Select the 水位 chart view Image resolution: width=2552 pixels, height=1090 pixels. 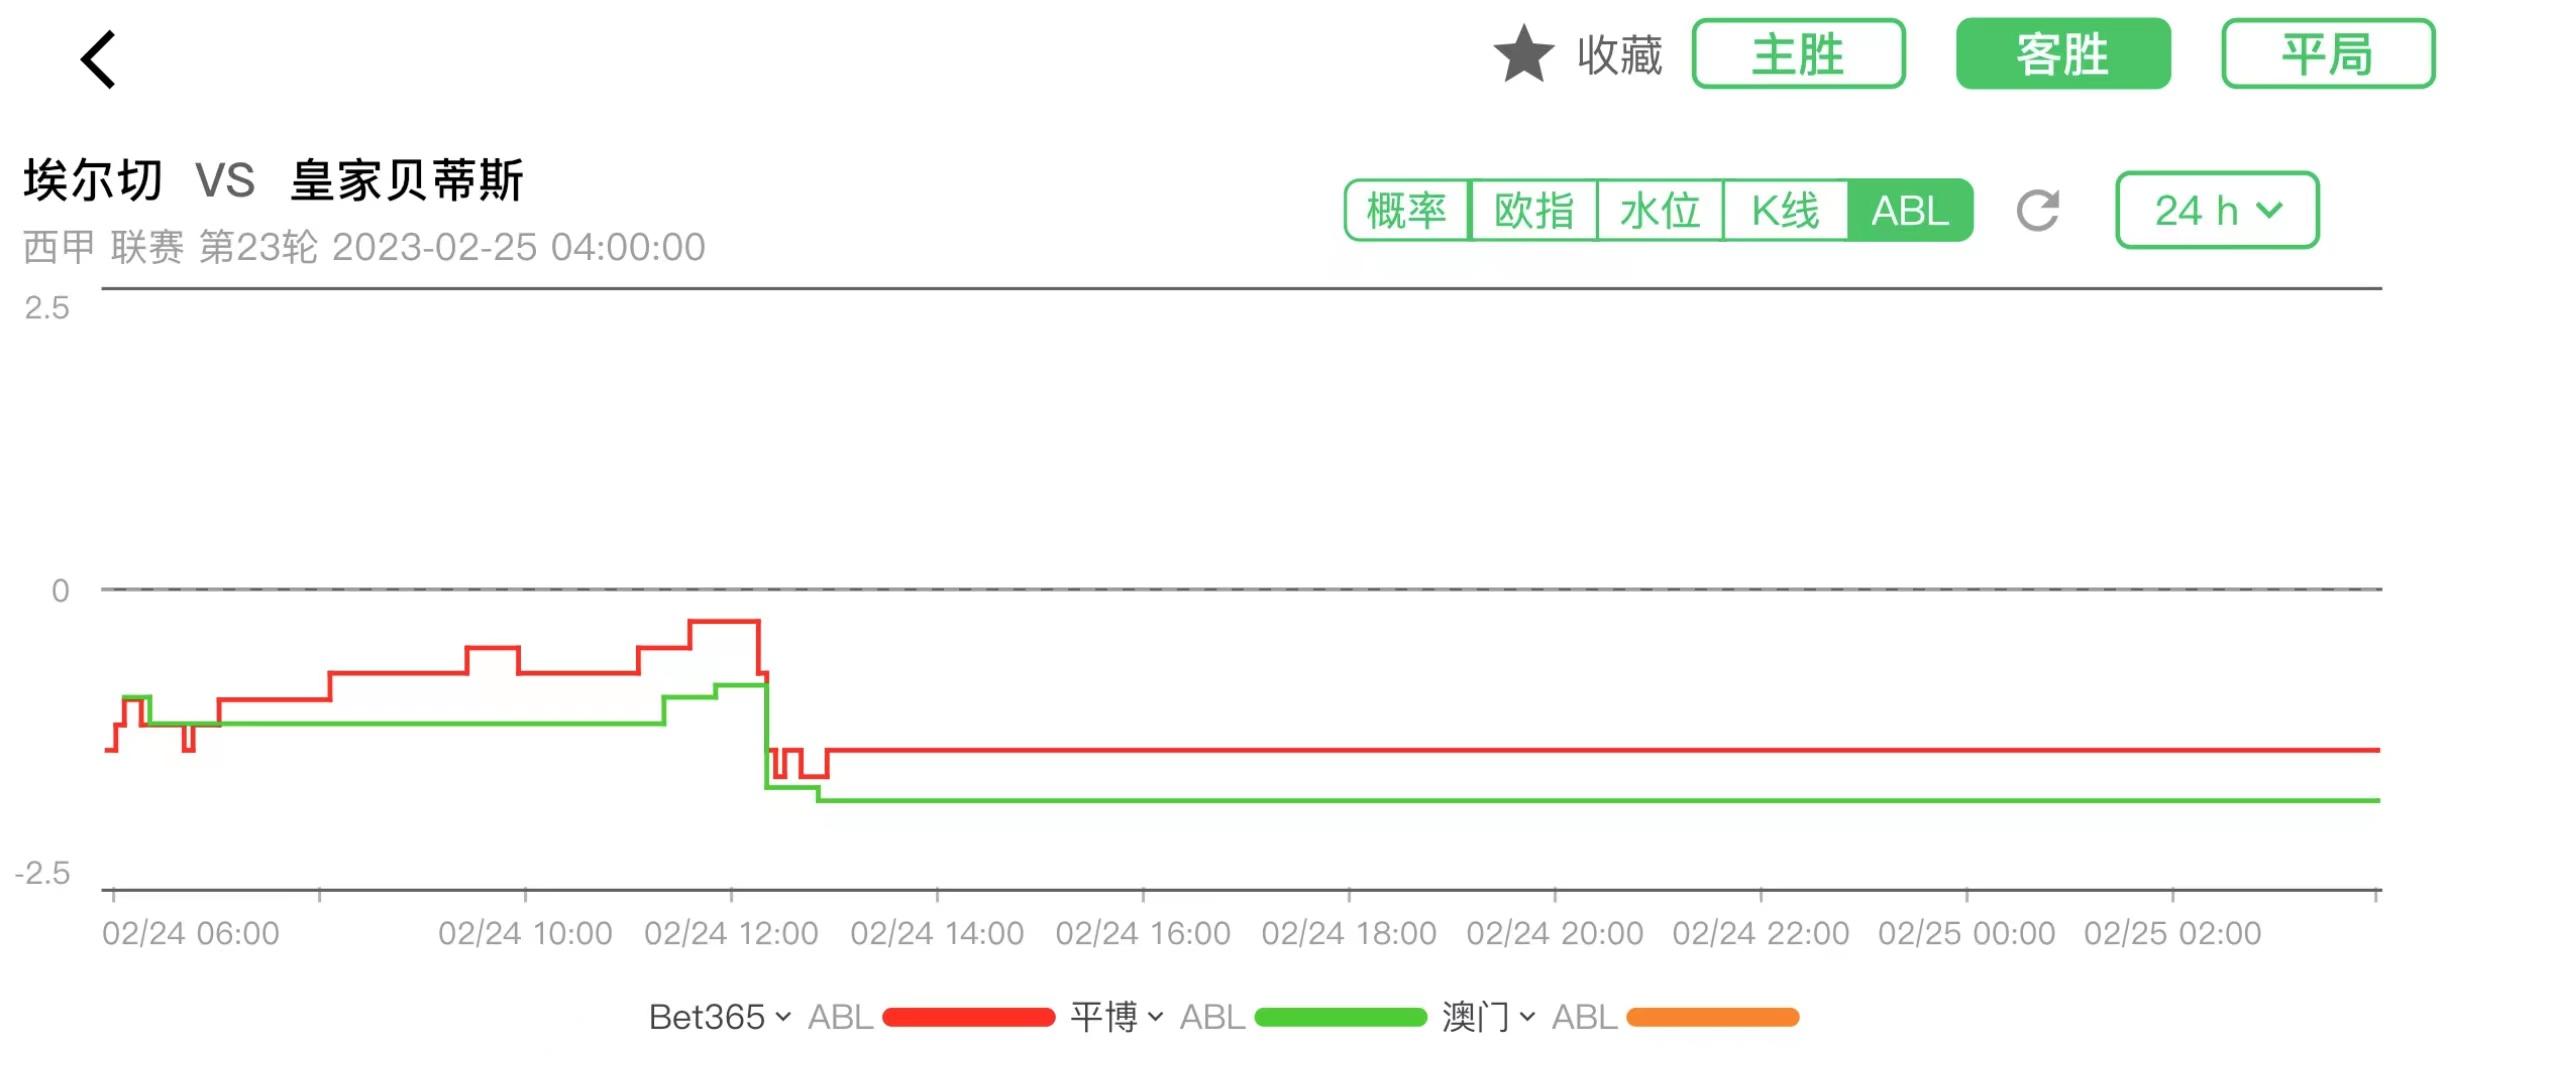(1660, 210)
